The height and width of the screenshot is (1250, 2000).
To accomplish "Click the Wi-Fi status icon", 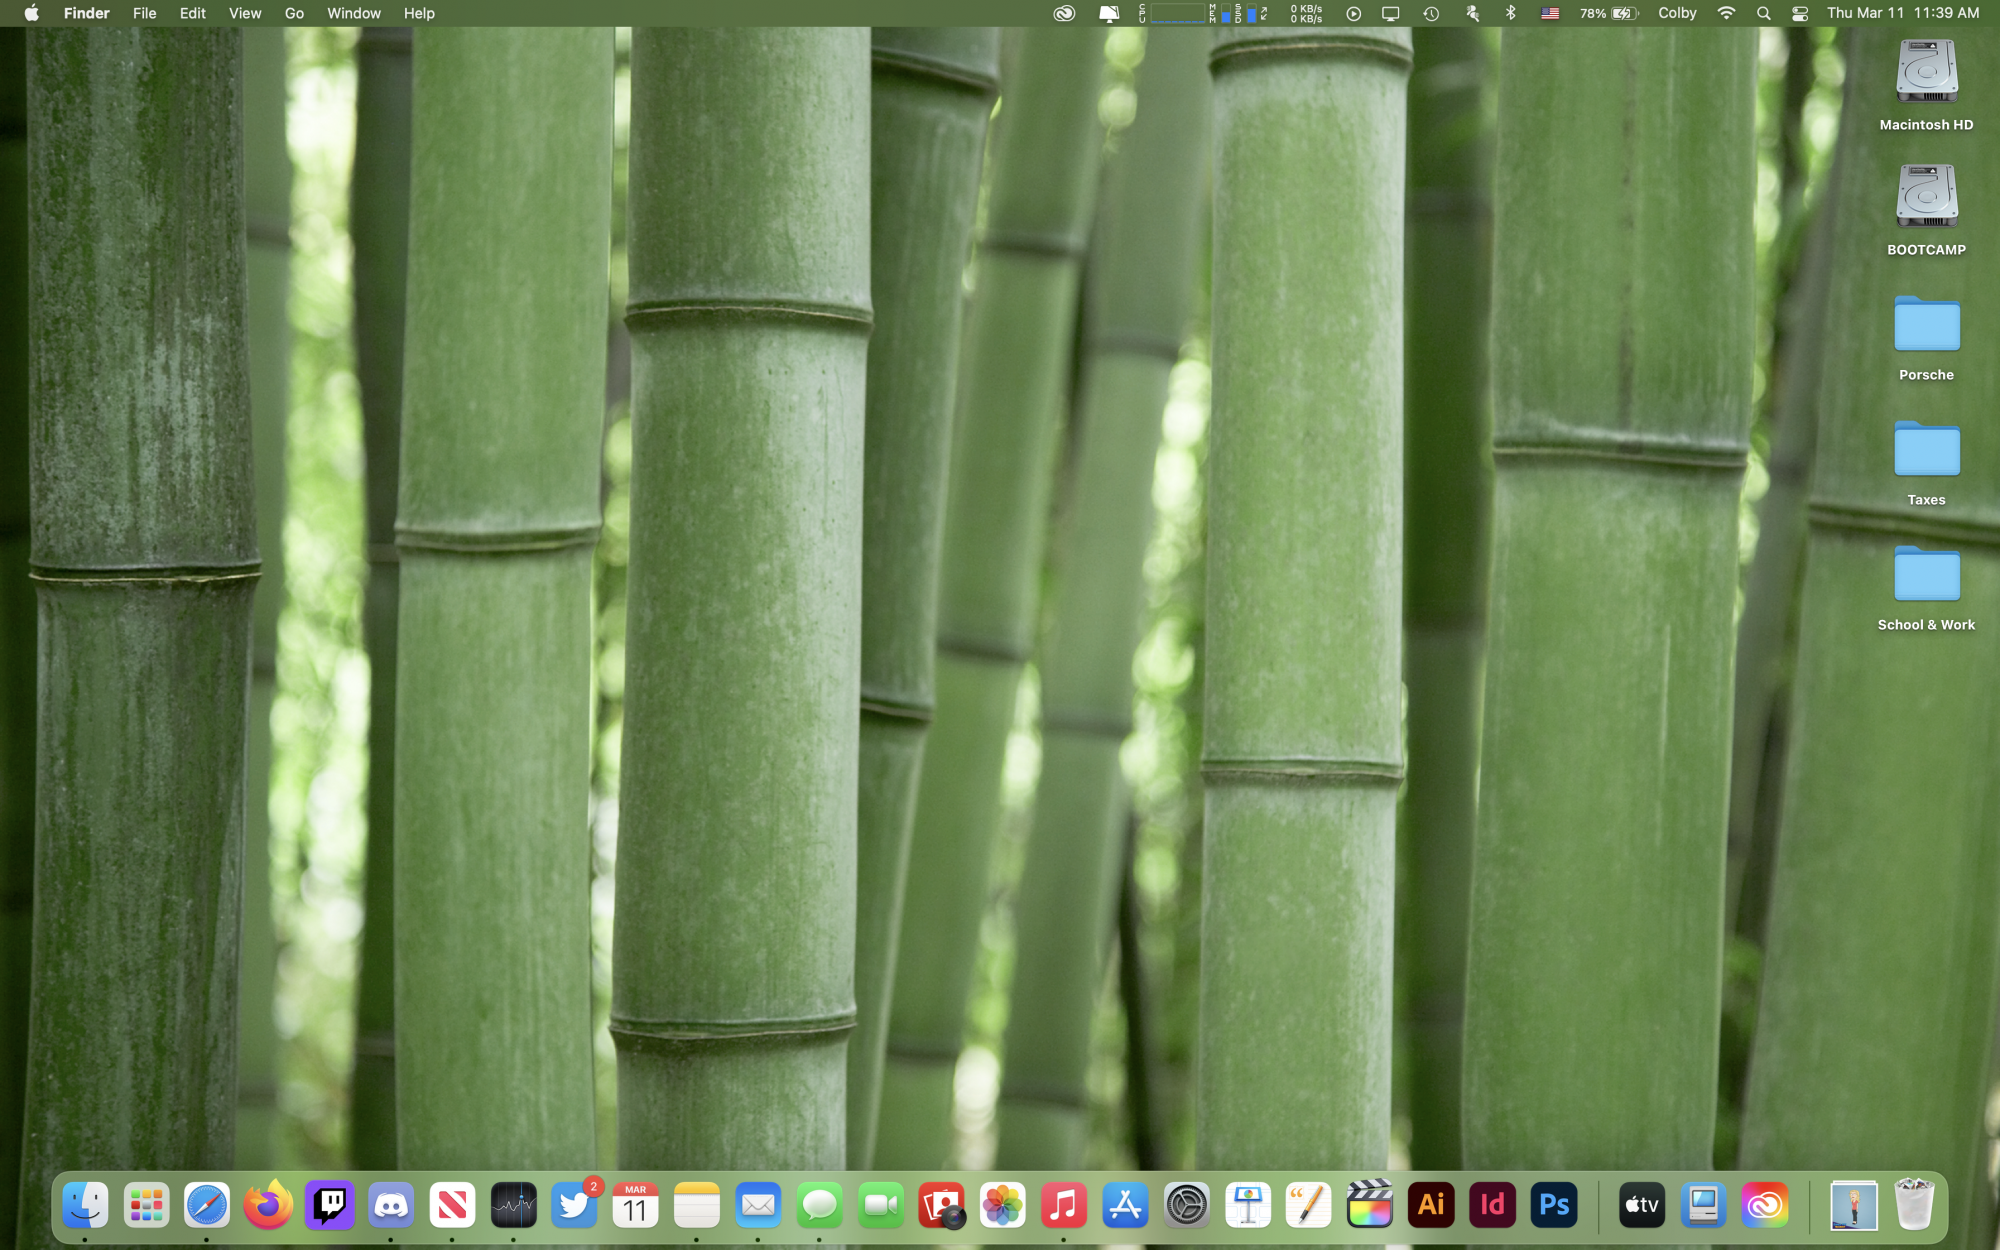I will (x=1726, y=13).
